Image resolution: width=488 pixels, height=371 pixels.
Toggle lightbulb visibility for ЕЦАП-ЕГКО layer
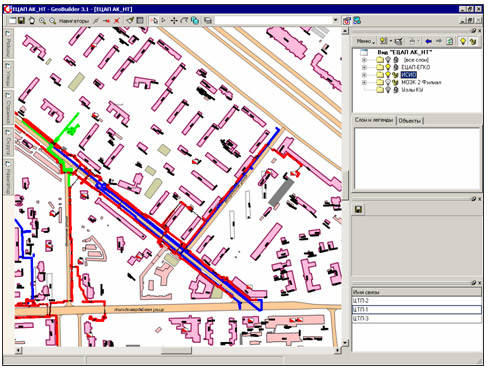pyautogui.click(x=388, y=67)
